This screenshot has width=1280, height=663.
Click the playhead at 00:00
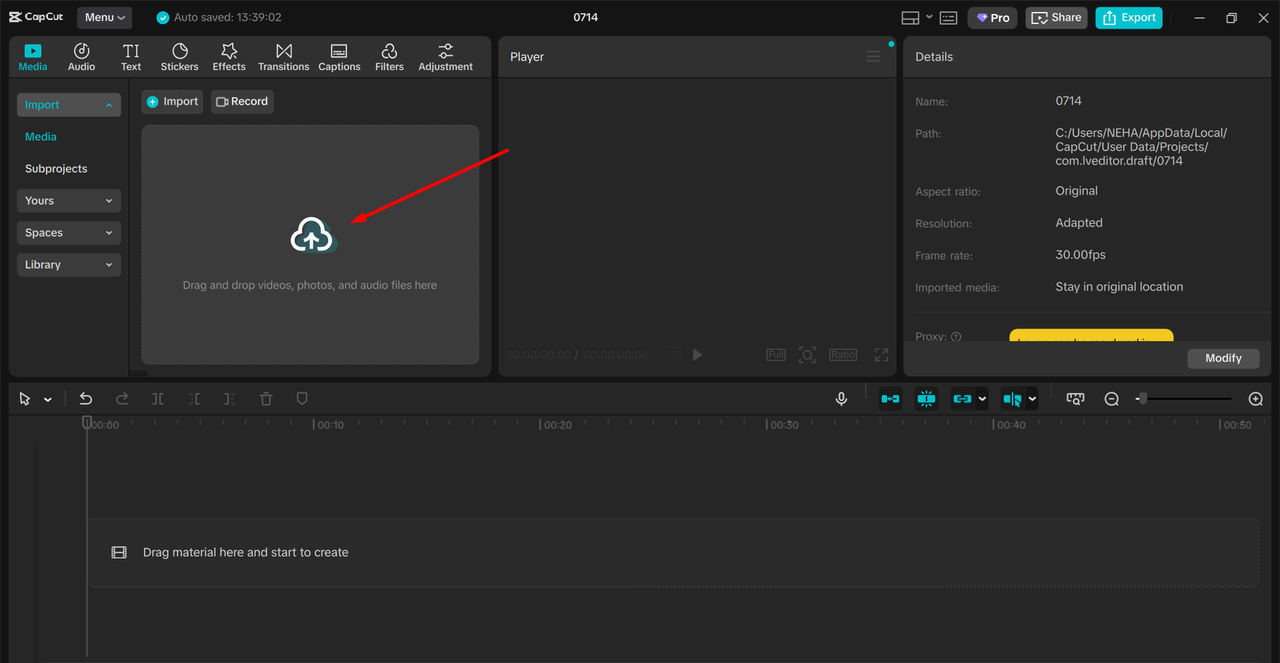87,423
